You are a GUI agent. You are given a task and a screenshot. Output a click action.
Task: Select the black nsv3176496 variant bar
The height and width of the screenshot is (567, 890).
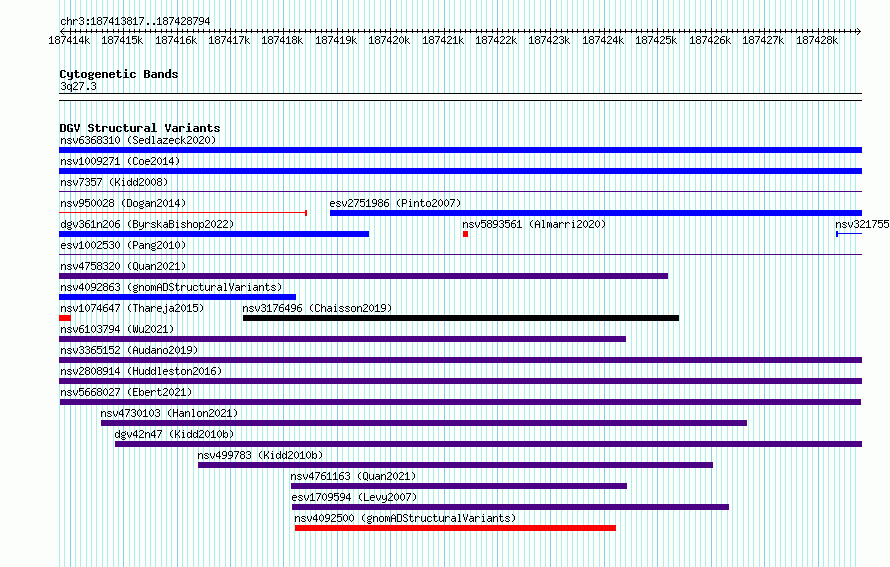[461, 318]
